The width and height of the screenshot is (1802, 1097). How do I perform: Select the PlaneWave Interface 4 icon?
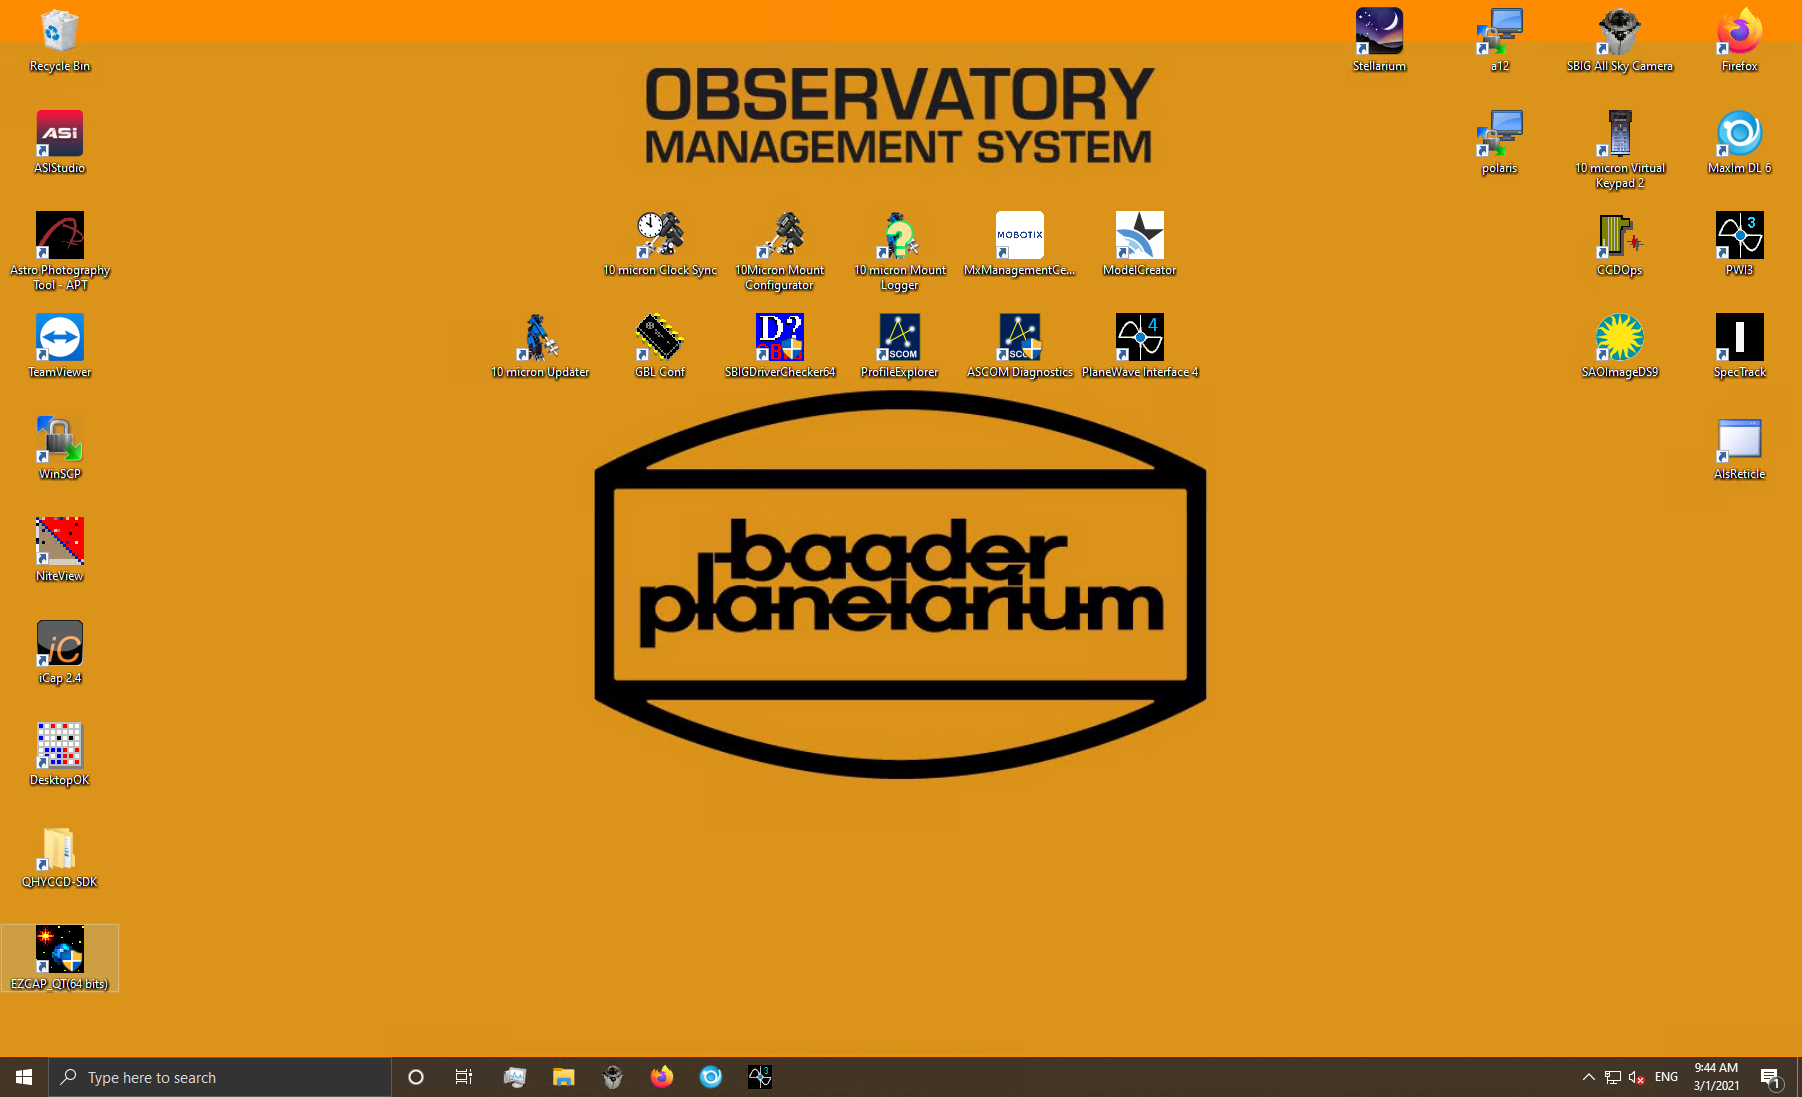point(1139,339)
